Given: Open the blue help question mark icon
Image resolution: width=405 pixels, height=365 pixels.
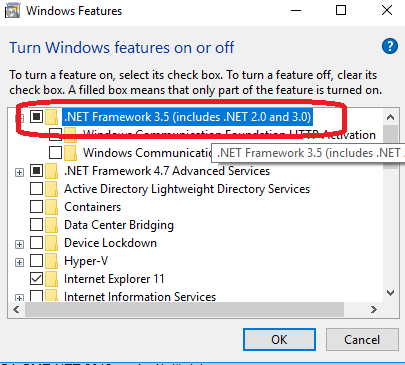Looking at the screenshot, I should 390,46.
